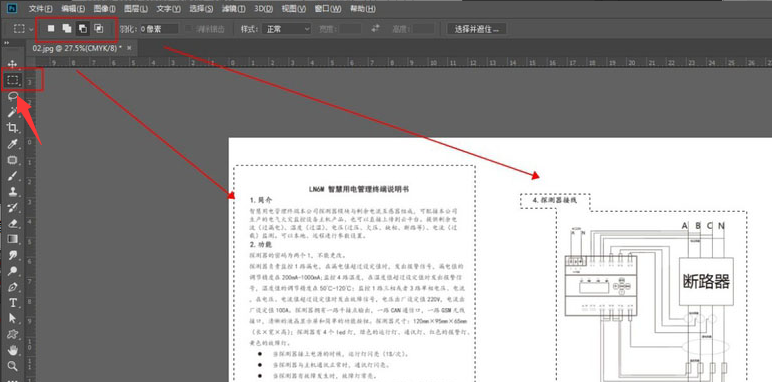The height and width of the screenshot is (382, 772).
Task: Click the heading 2. 功能
Action: 261,245
